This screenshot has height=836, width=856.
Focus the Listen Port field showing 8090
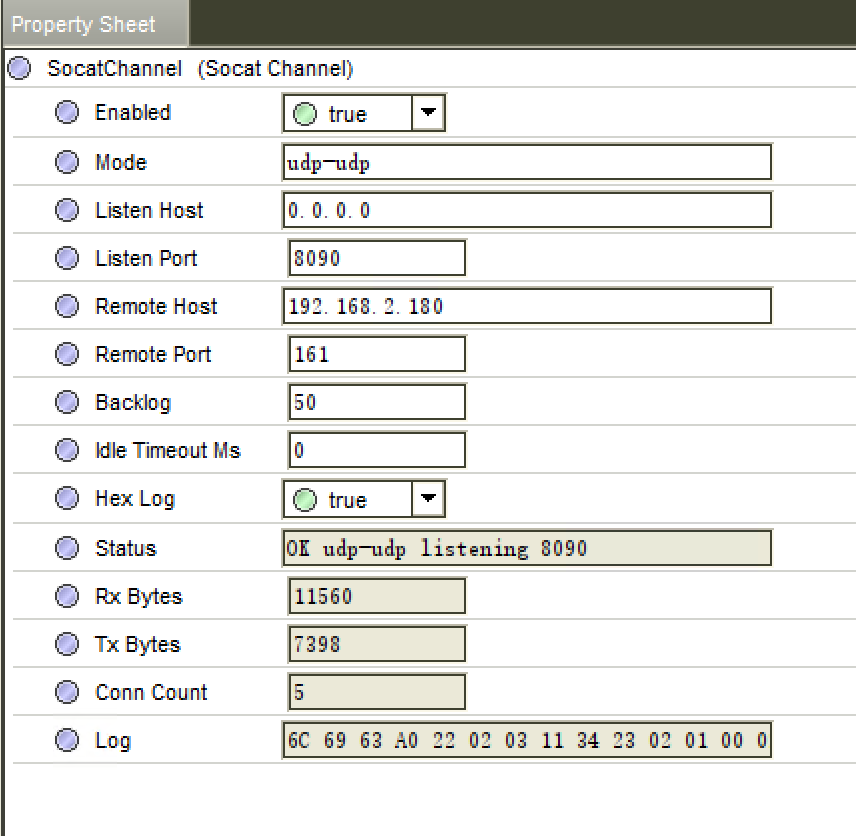[377, 258]
